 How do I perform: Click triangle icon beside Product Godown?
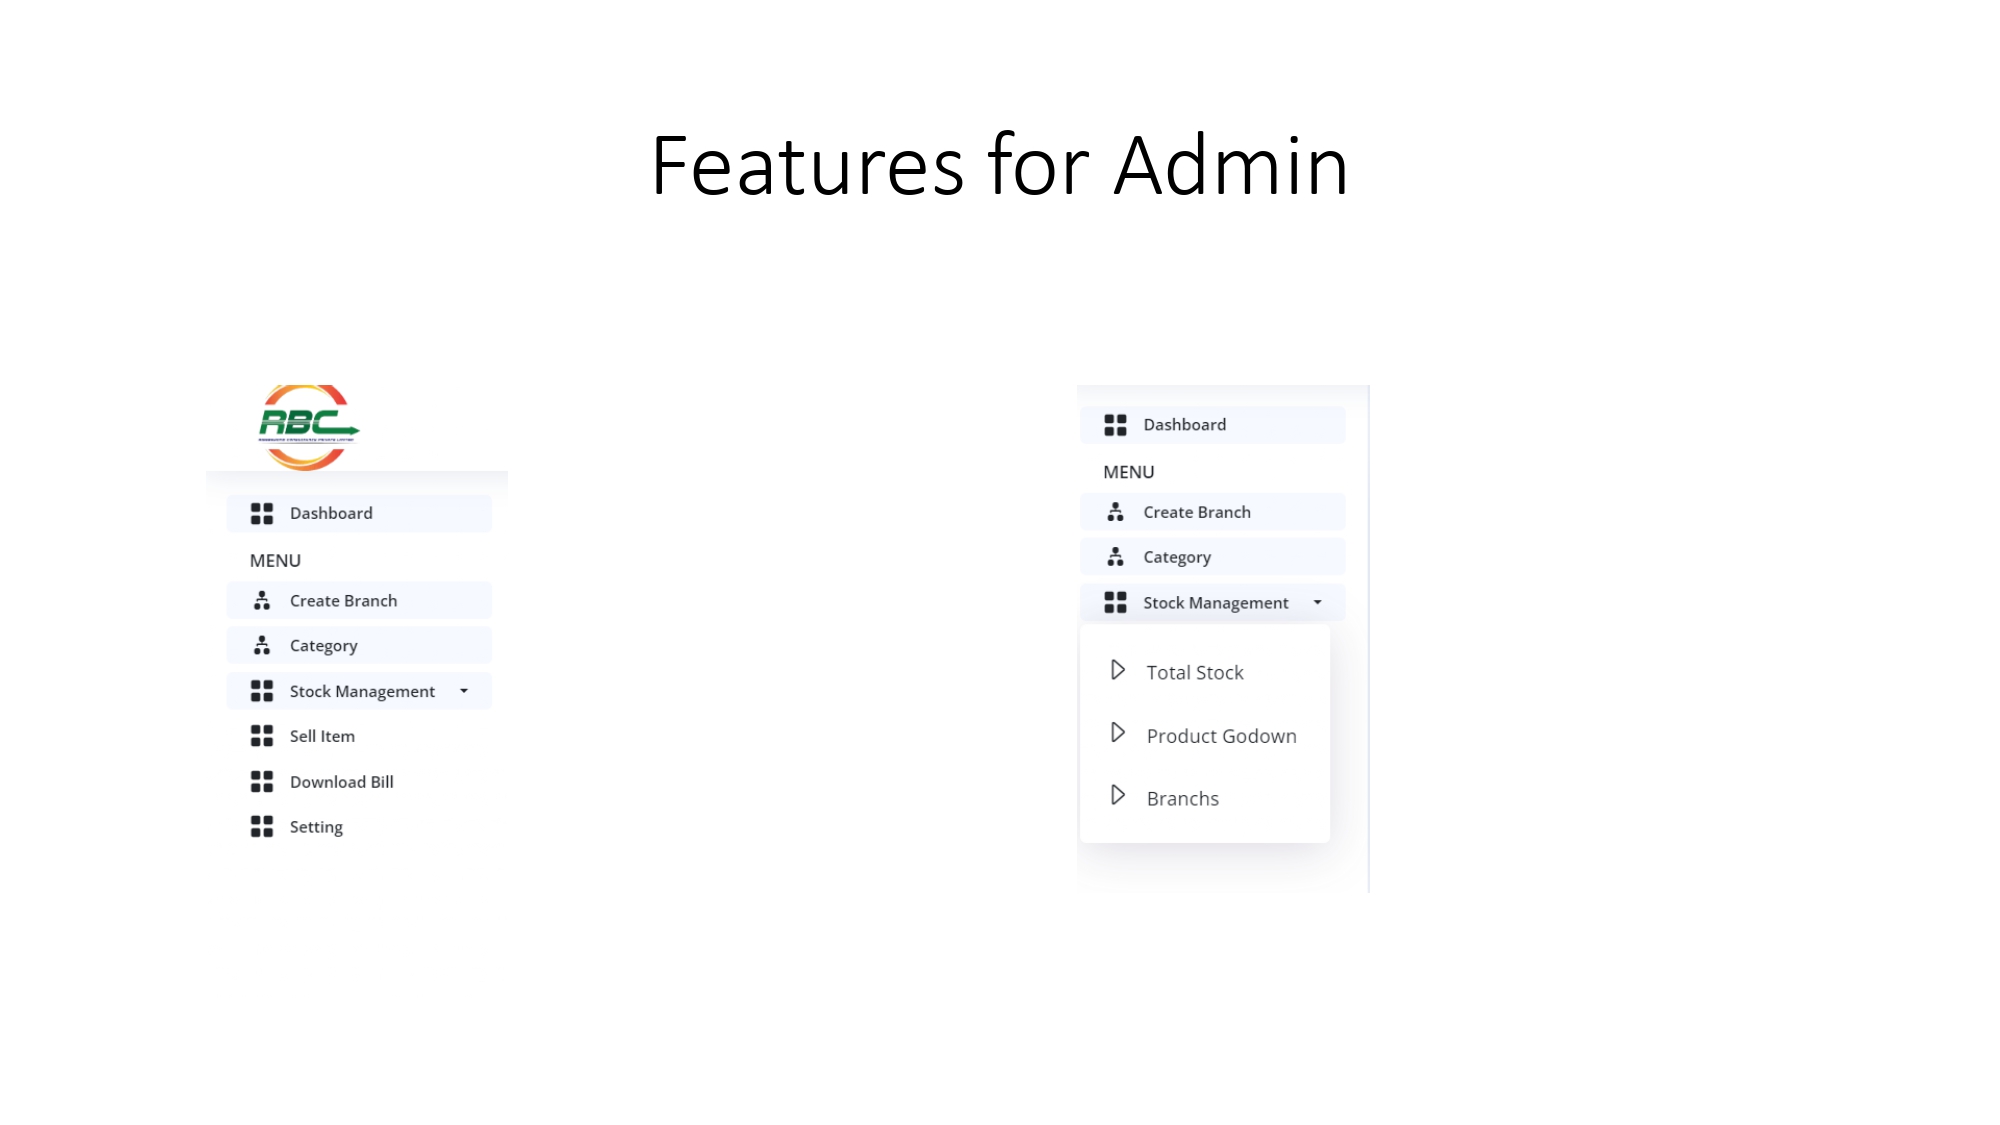click(1118, 733)
